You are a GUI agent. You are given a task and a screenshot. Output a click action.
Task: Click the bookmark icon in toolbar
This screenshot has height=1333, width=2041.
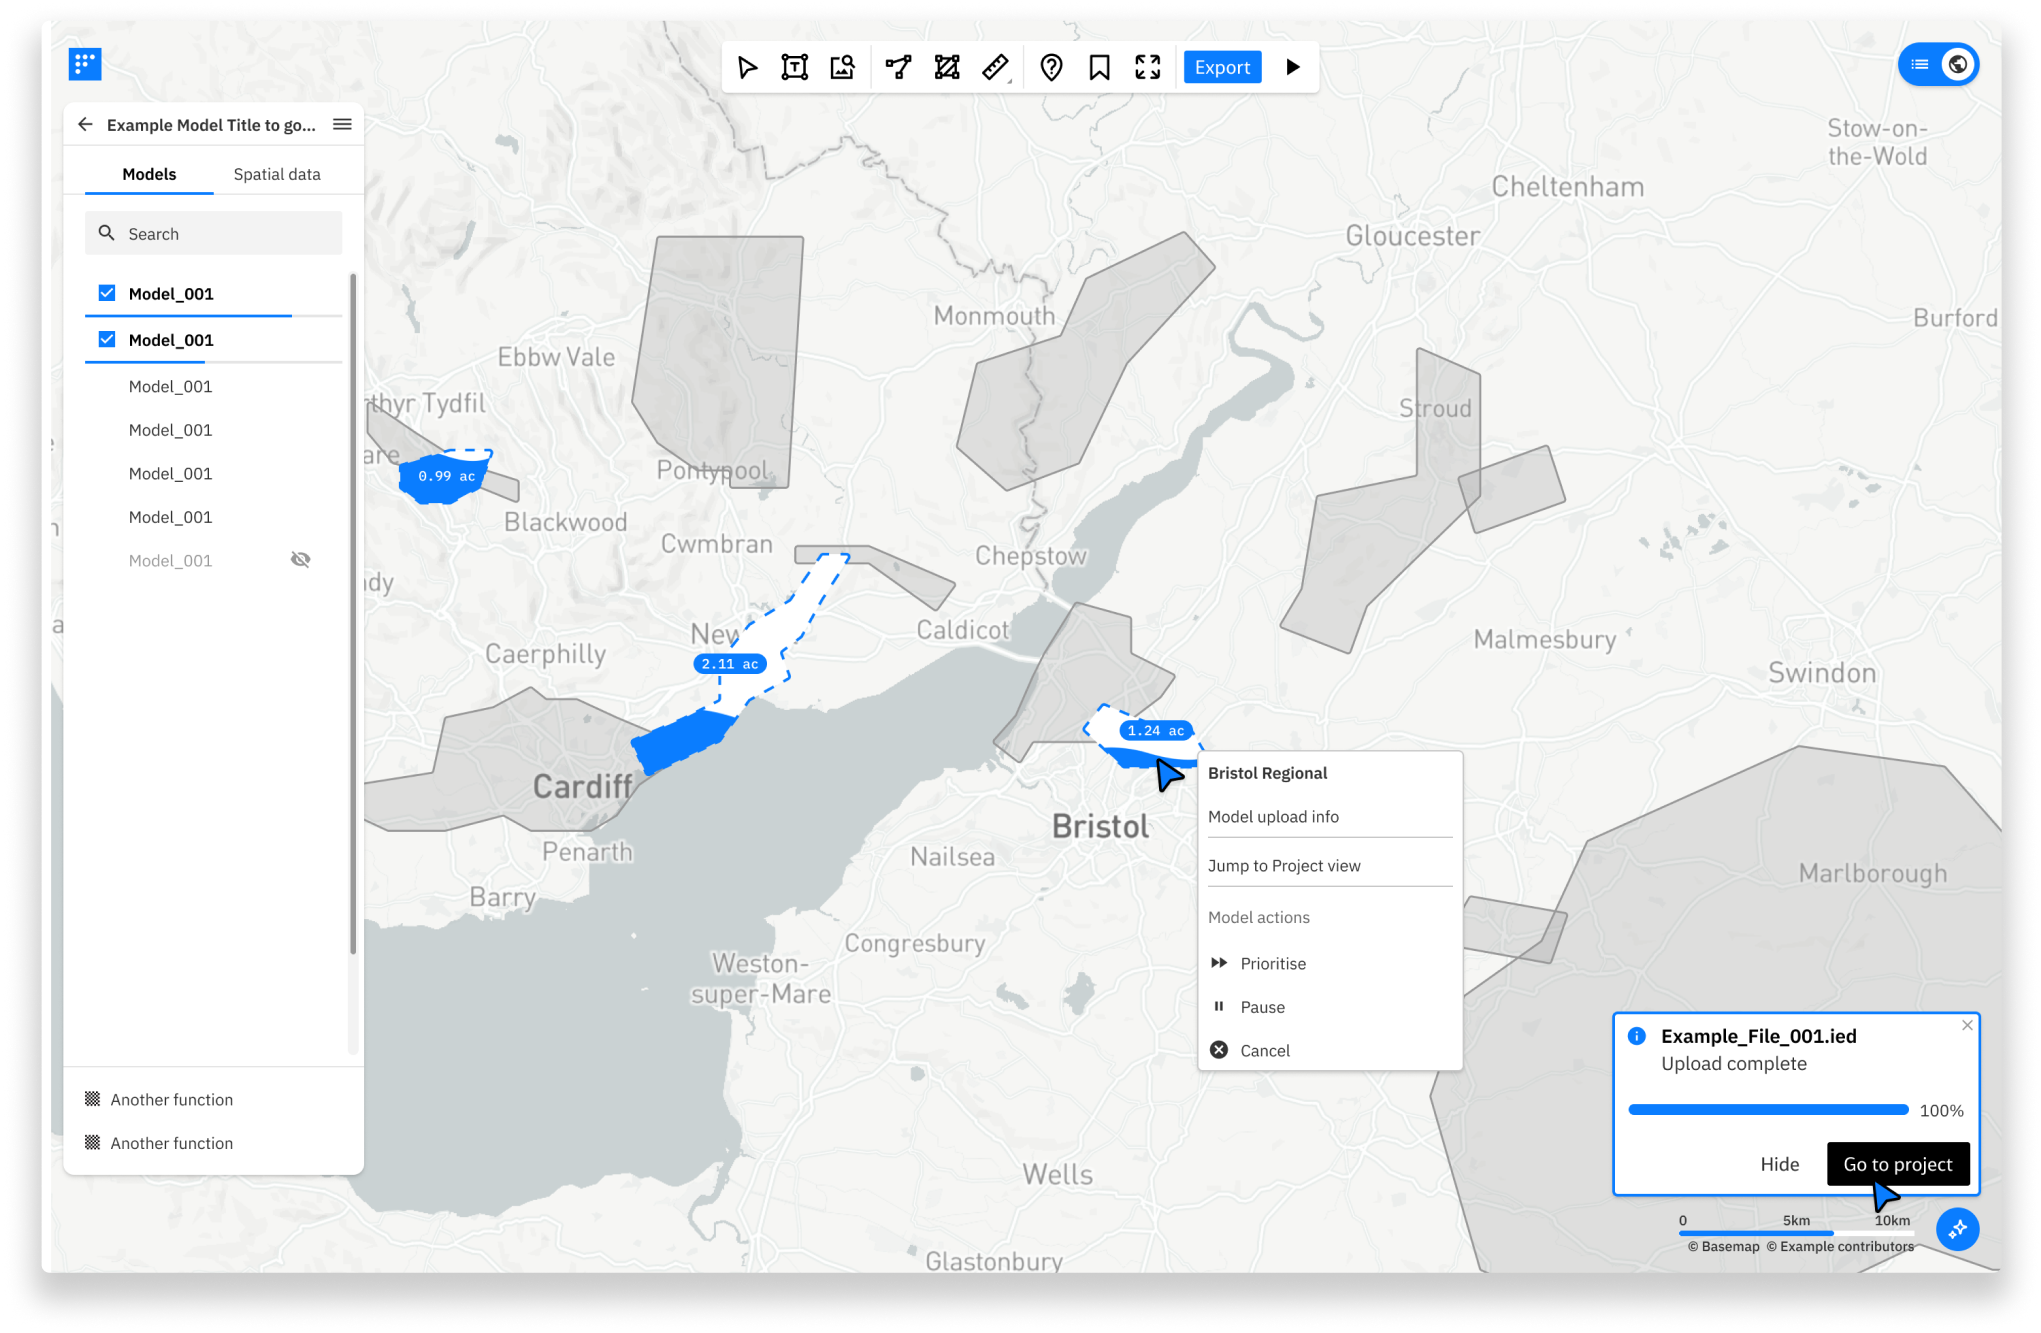(1099, 67)
